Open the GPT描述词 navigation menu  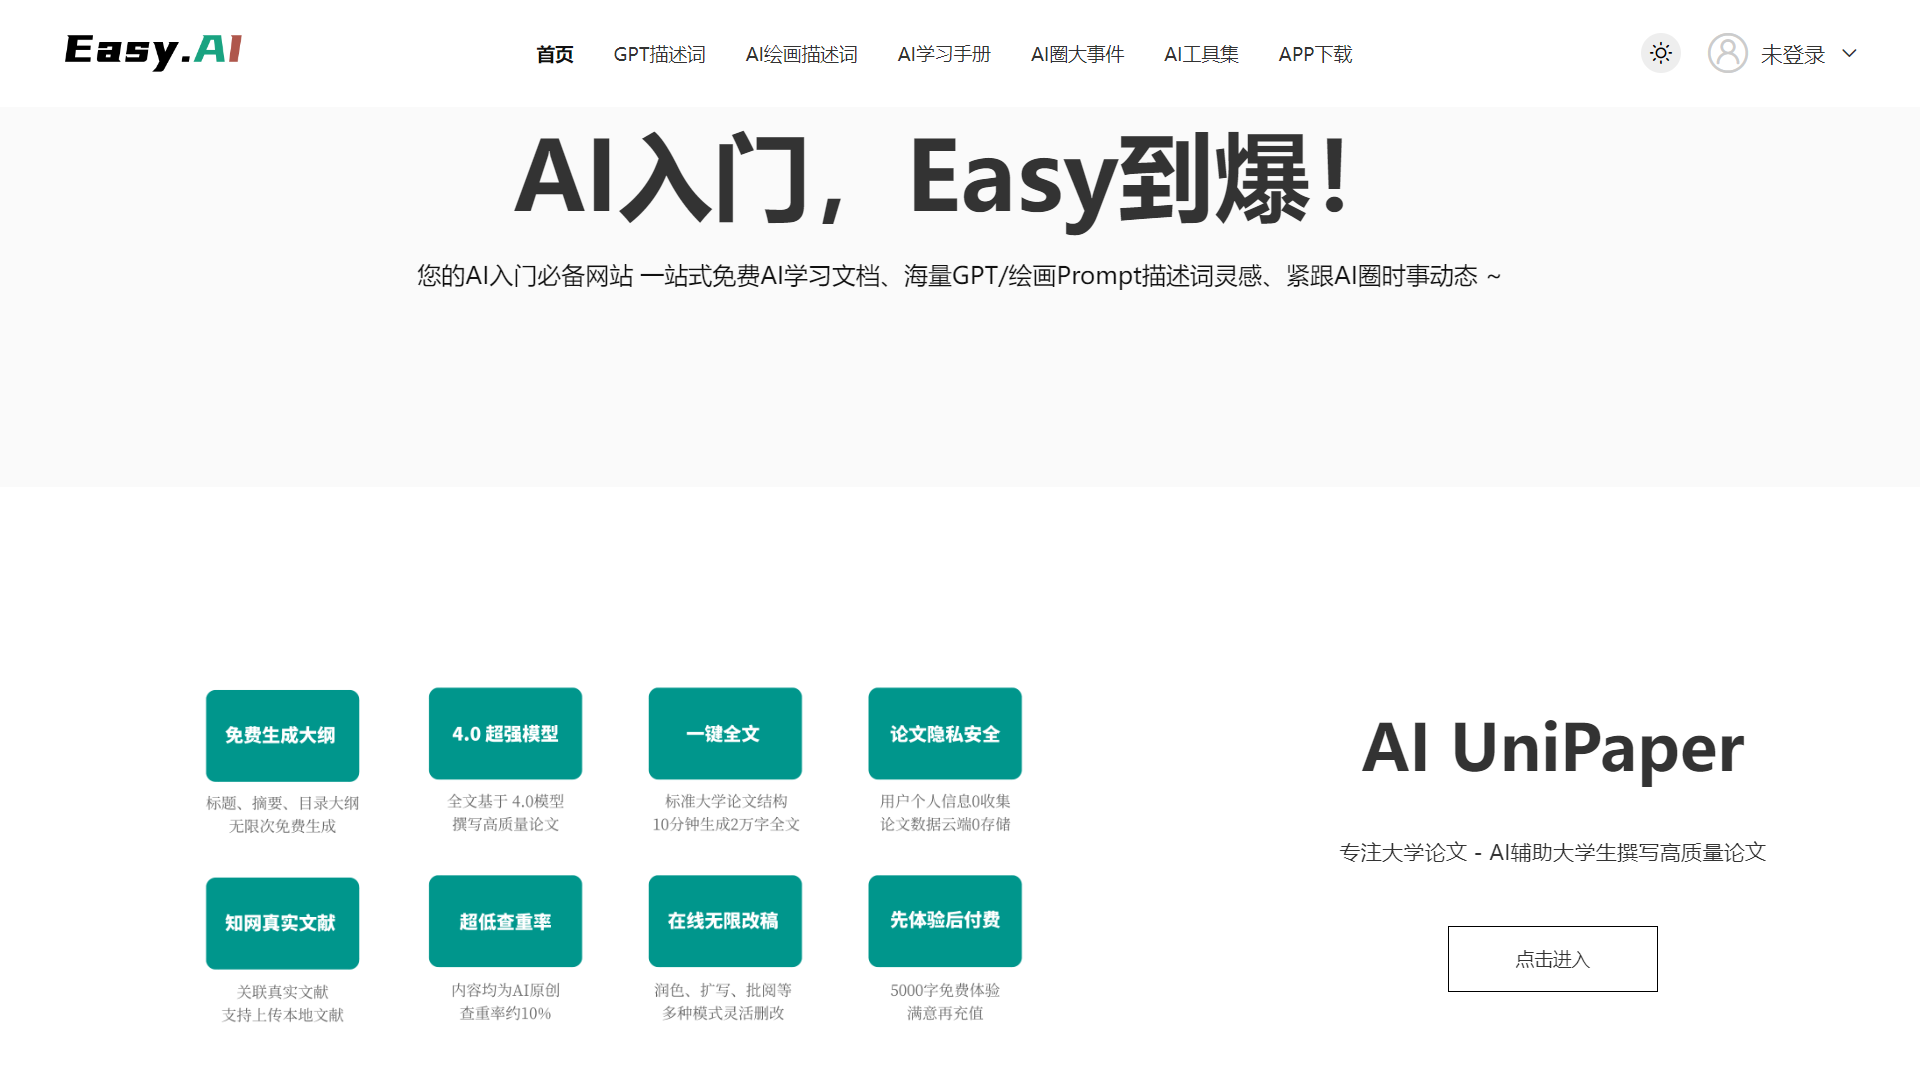tap(660, 54)
